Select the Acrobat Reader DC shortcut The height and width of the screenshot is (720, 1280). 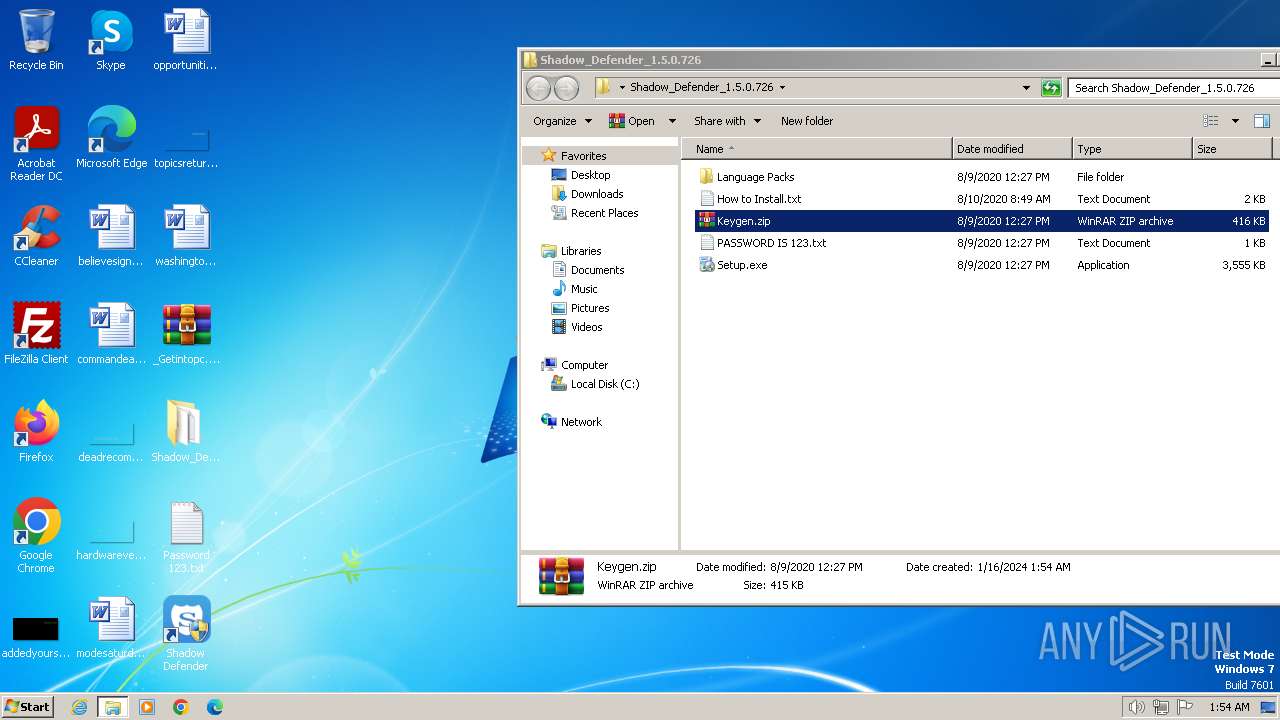[x=36, y=144]
